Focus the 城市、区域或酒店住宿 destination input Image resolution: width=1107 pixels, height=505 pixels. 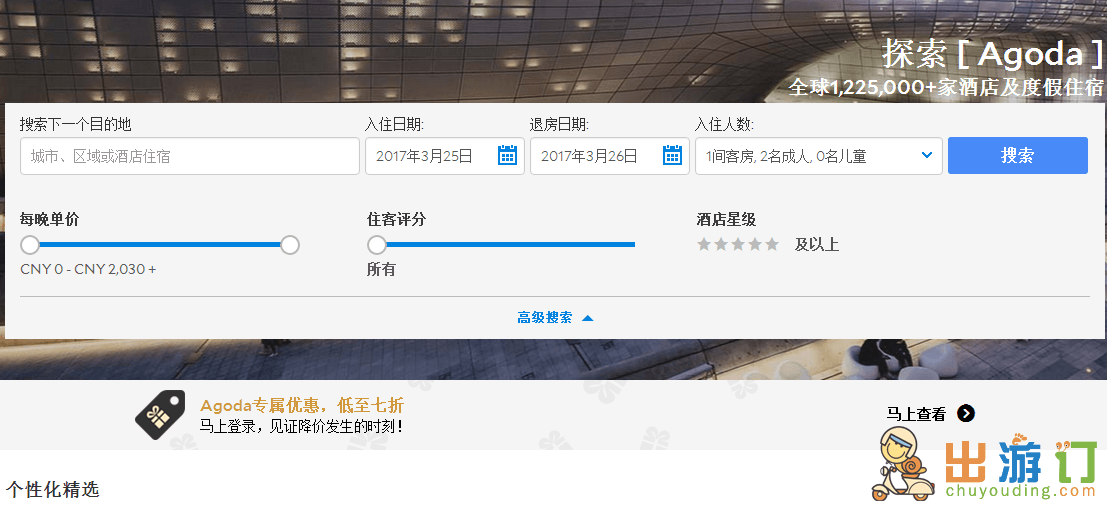tap(190, 156)
